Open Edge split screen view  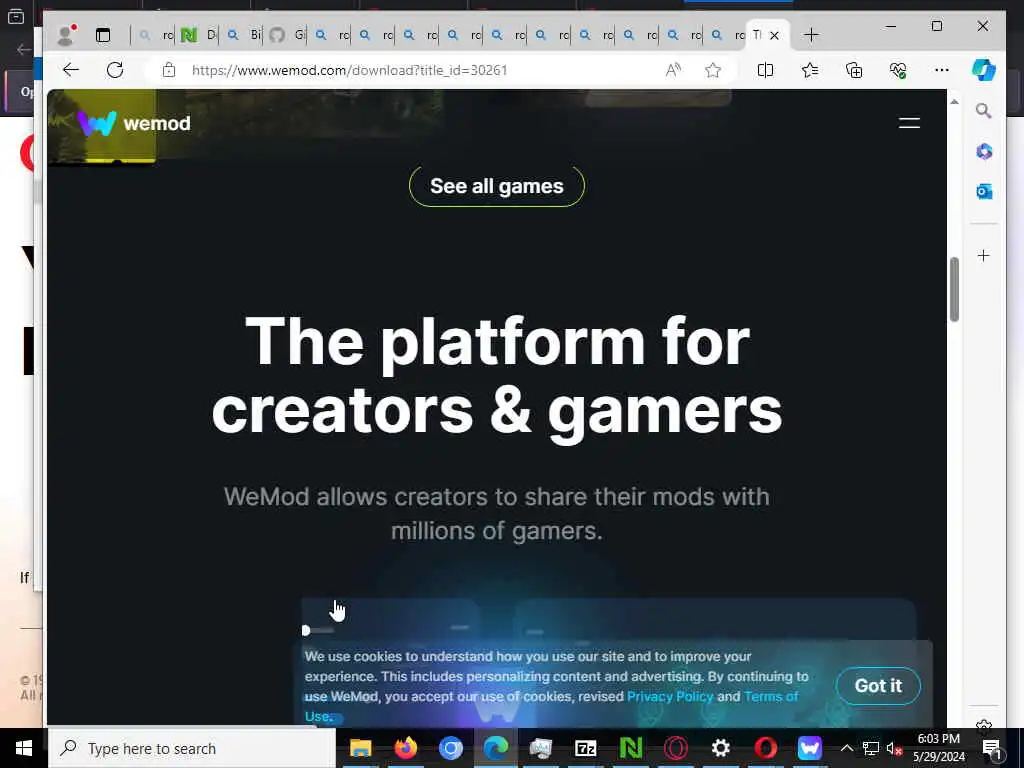coord(765,70)
